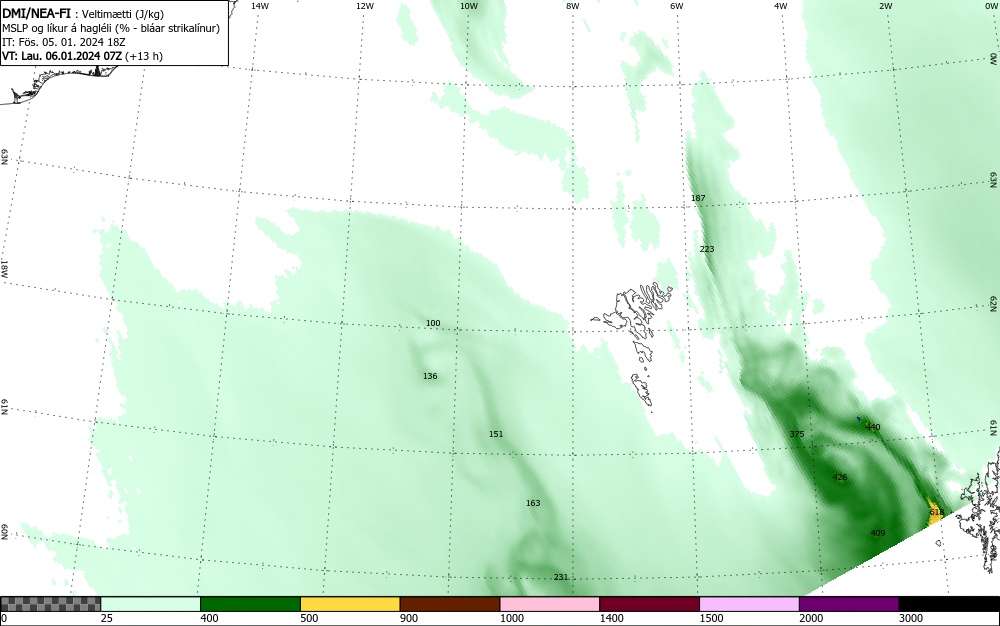Click the black 3000+ legend swatch
The image size is (1000, 626).
pos(949,604)
